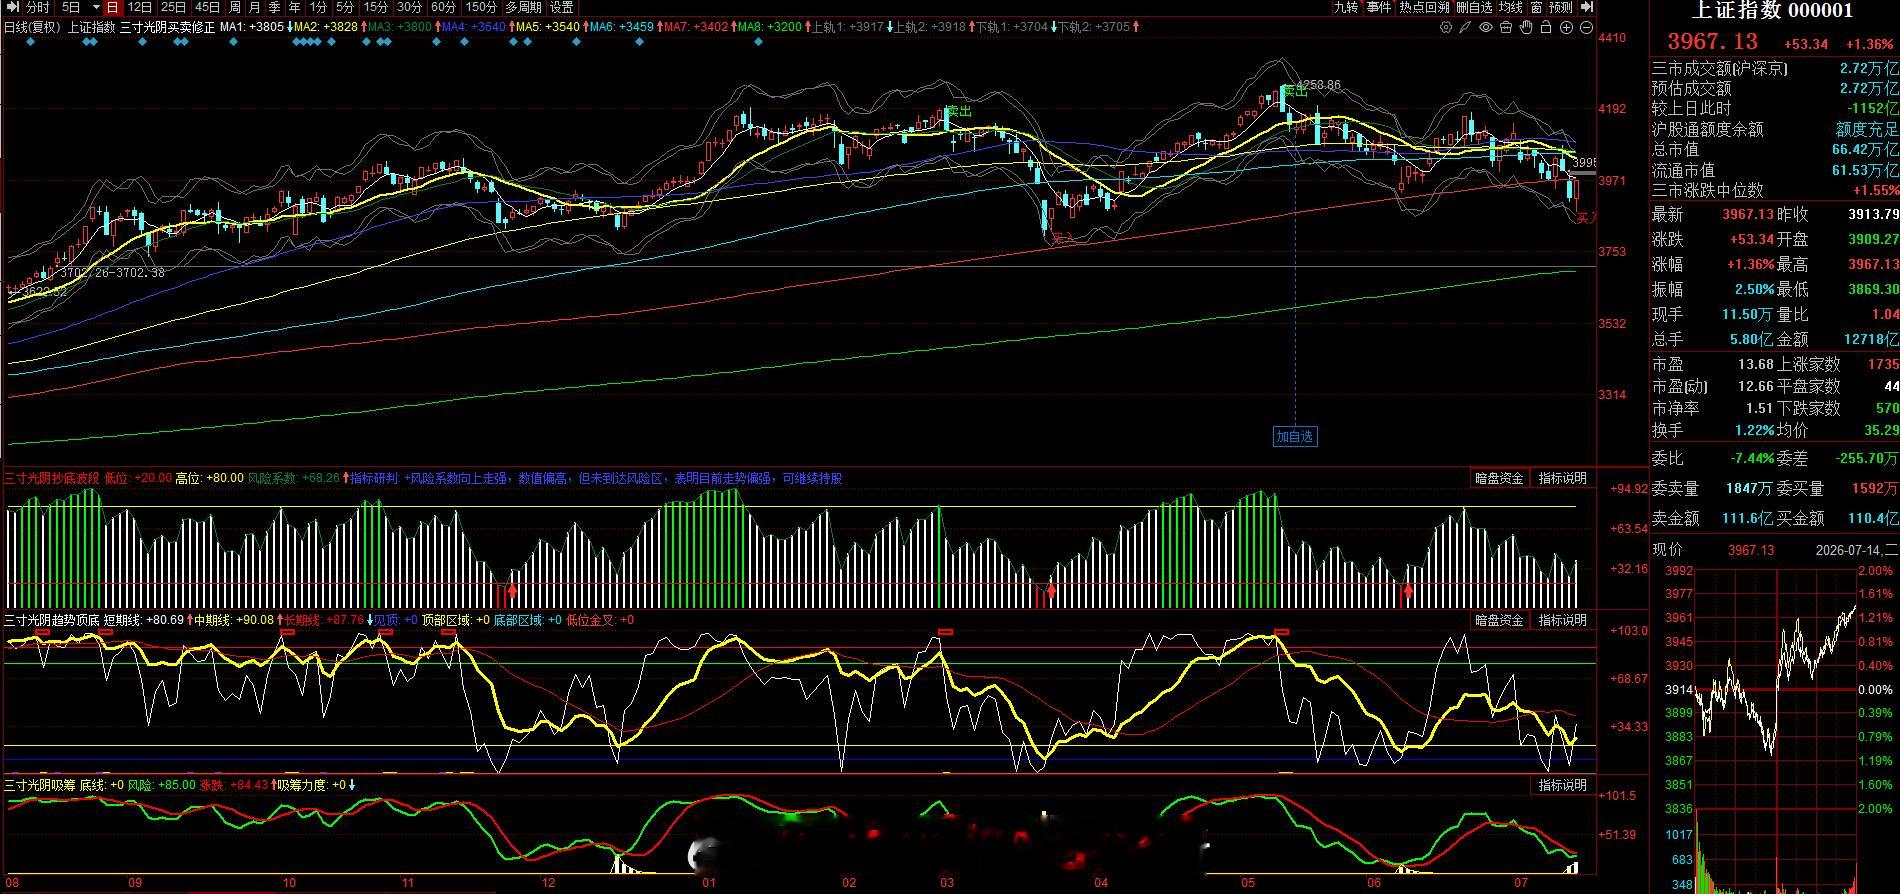Click the 沪股通额度余额 row
This screenshot has height=894, width=1900.
pos(1774,129)
